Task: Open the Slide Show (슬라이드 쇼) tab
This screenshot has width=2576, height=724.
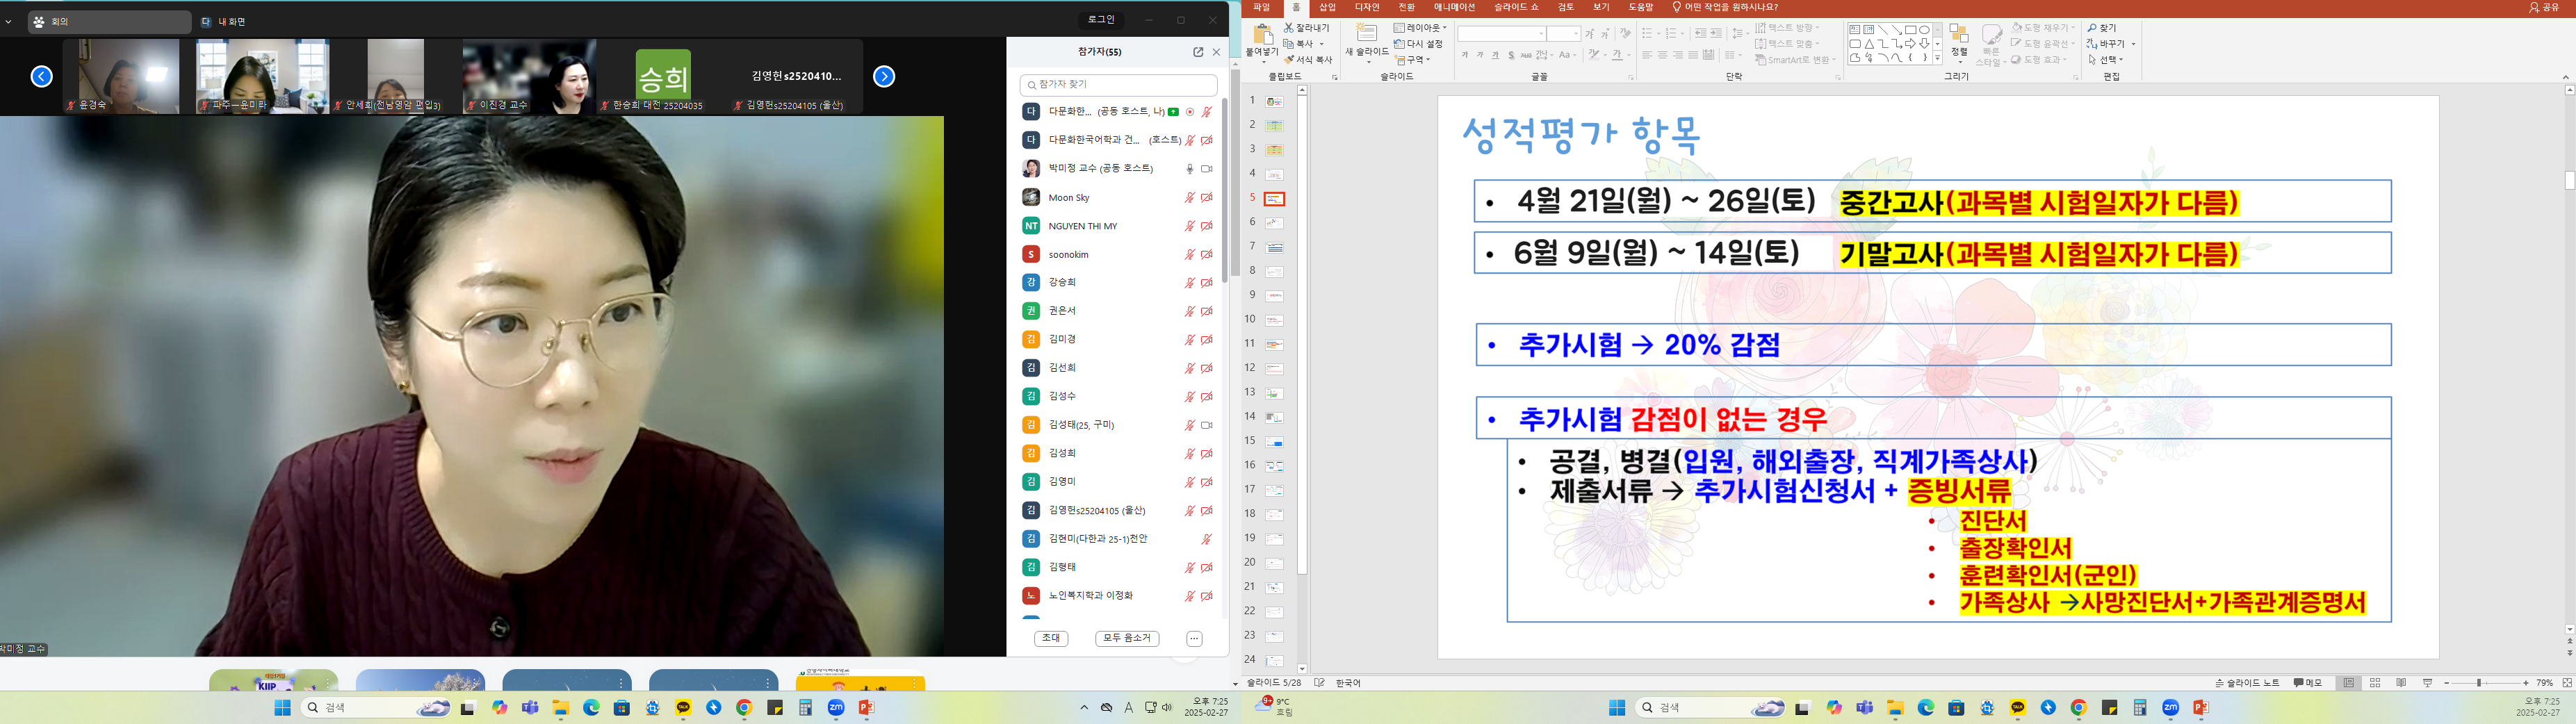Action: (x=1516, y=8)
